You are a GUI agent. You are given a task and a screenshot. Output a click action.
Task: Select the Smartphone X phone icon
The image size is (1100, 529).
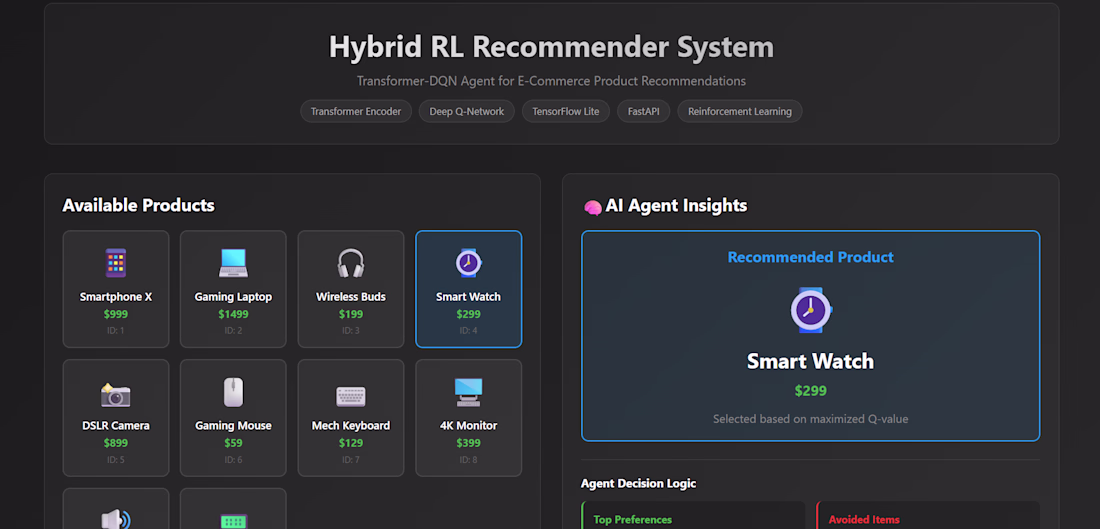(x=116, y=263)
